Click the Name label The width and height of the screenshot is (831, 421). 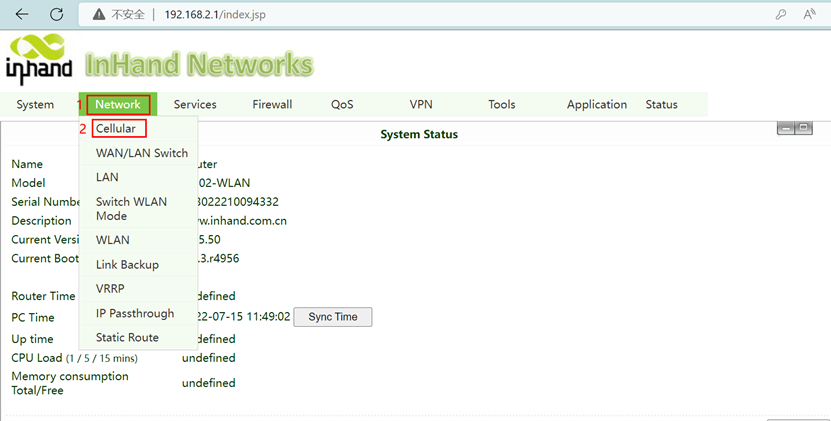coord(27,164)
